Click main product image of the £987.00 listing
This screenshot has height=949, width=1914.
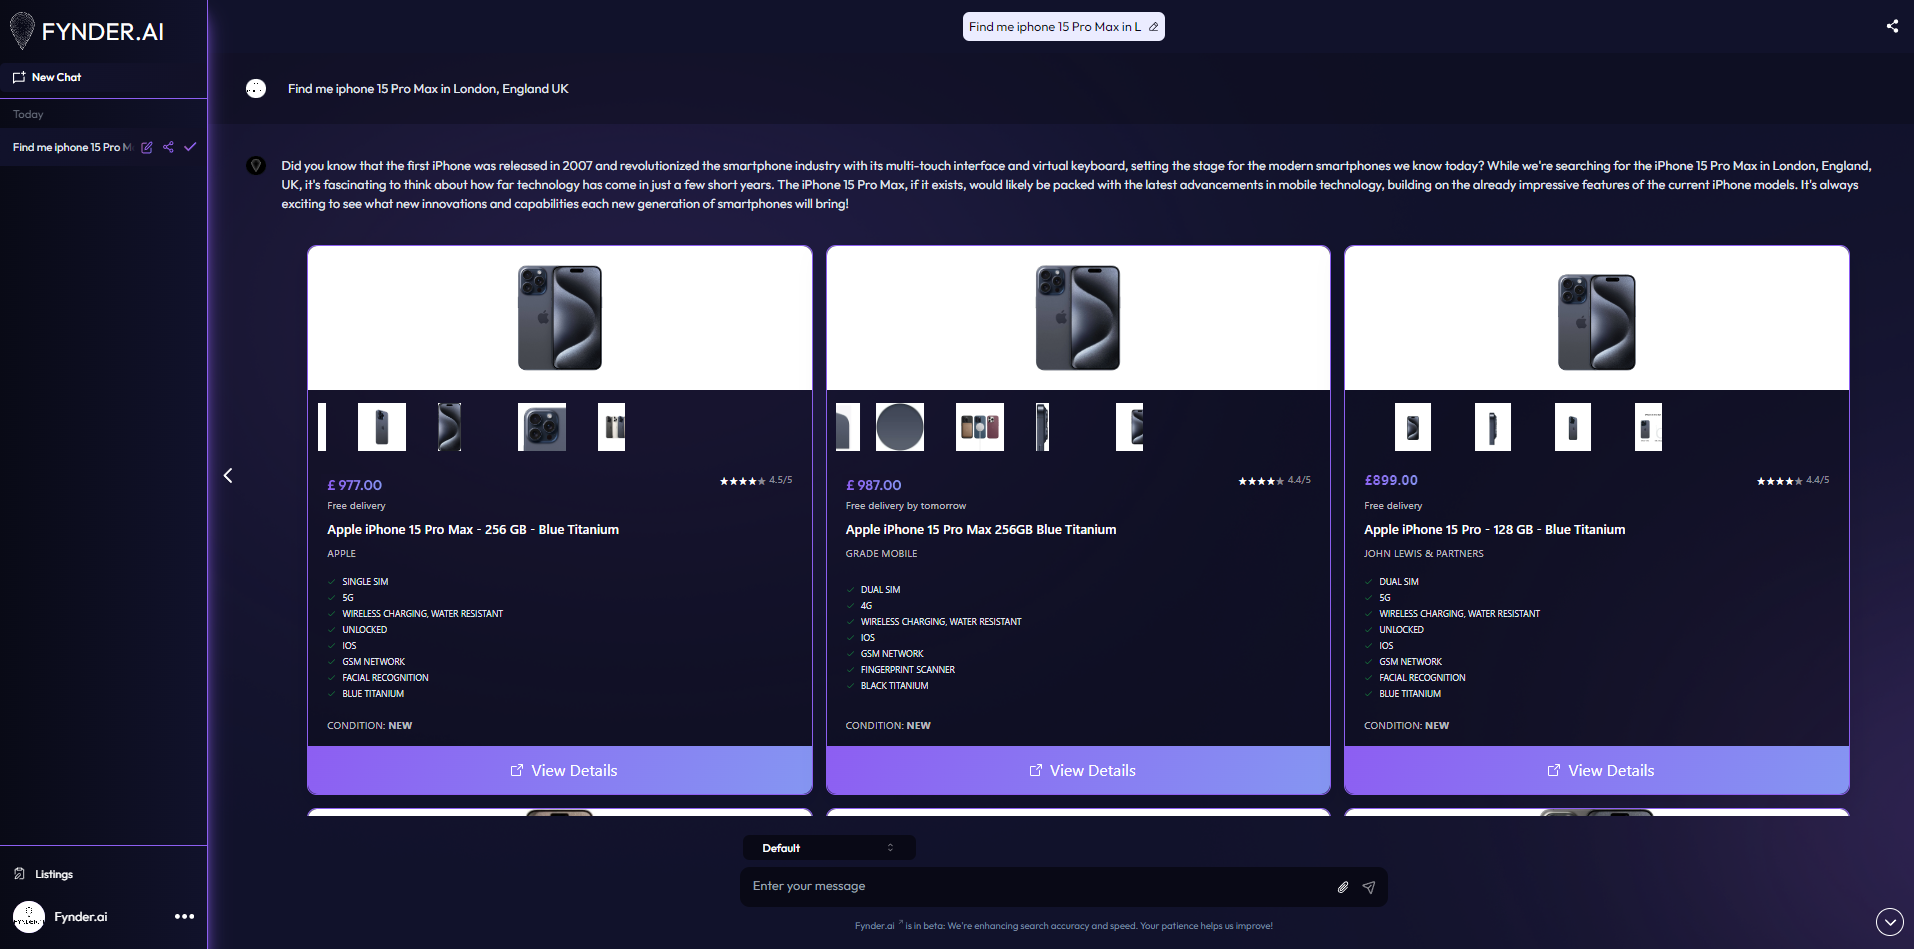pos(1078,318)
